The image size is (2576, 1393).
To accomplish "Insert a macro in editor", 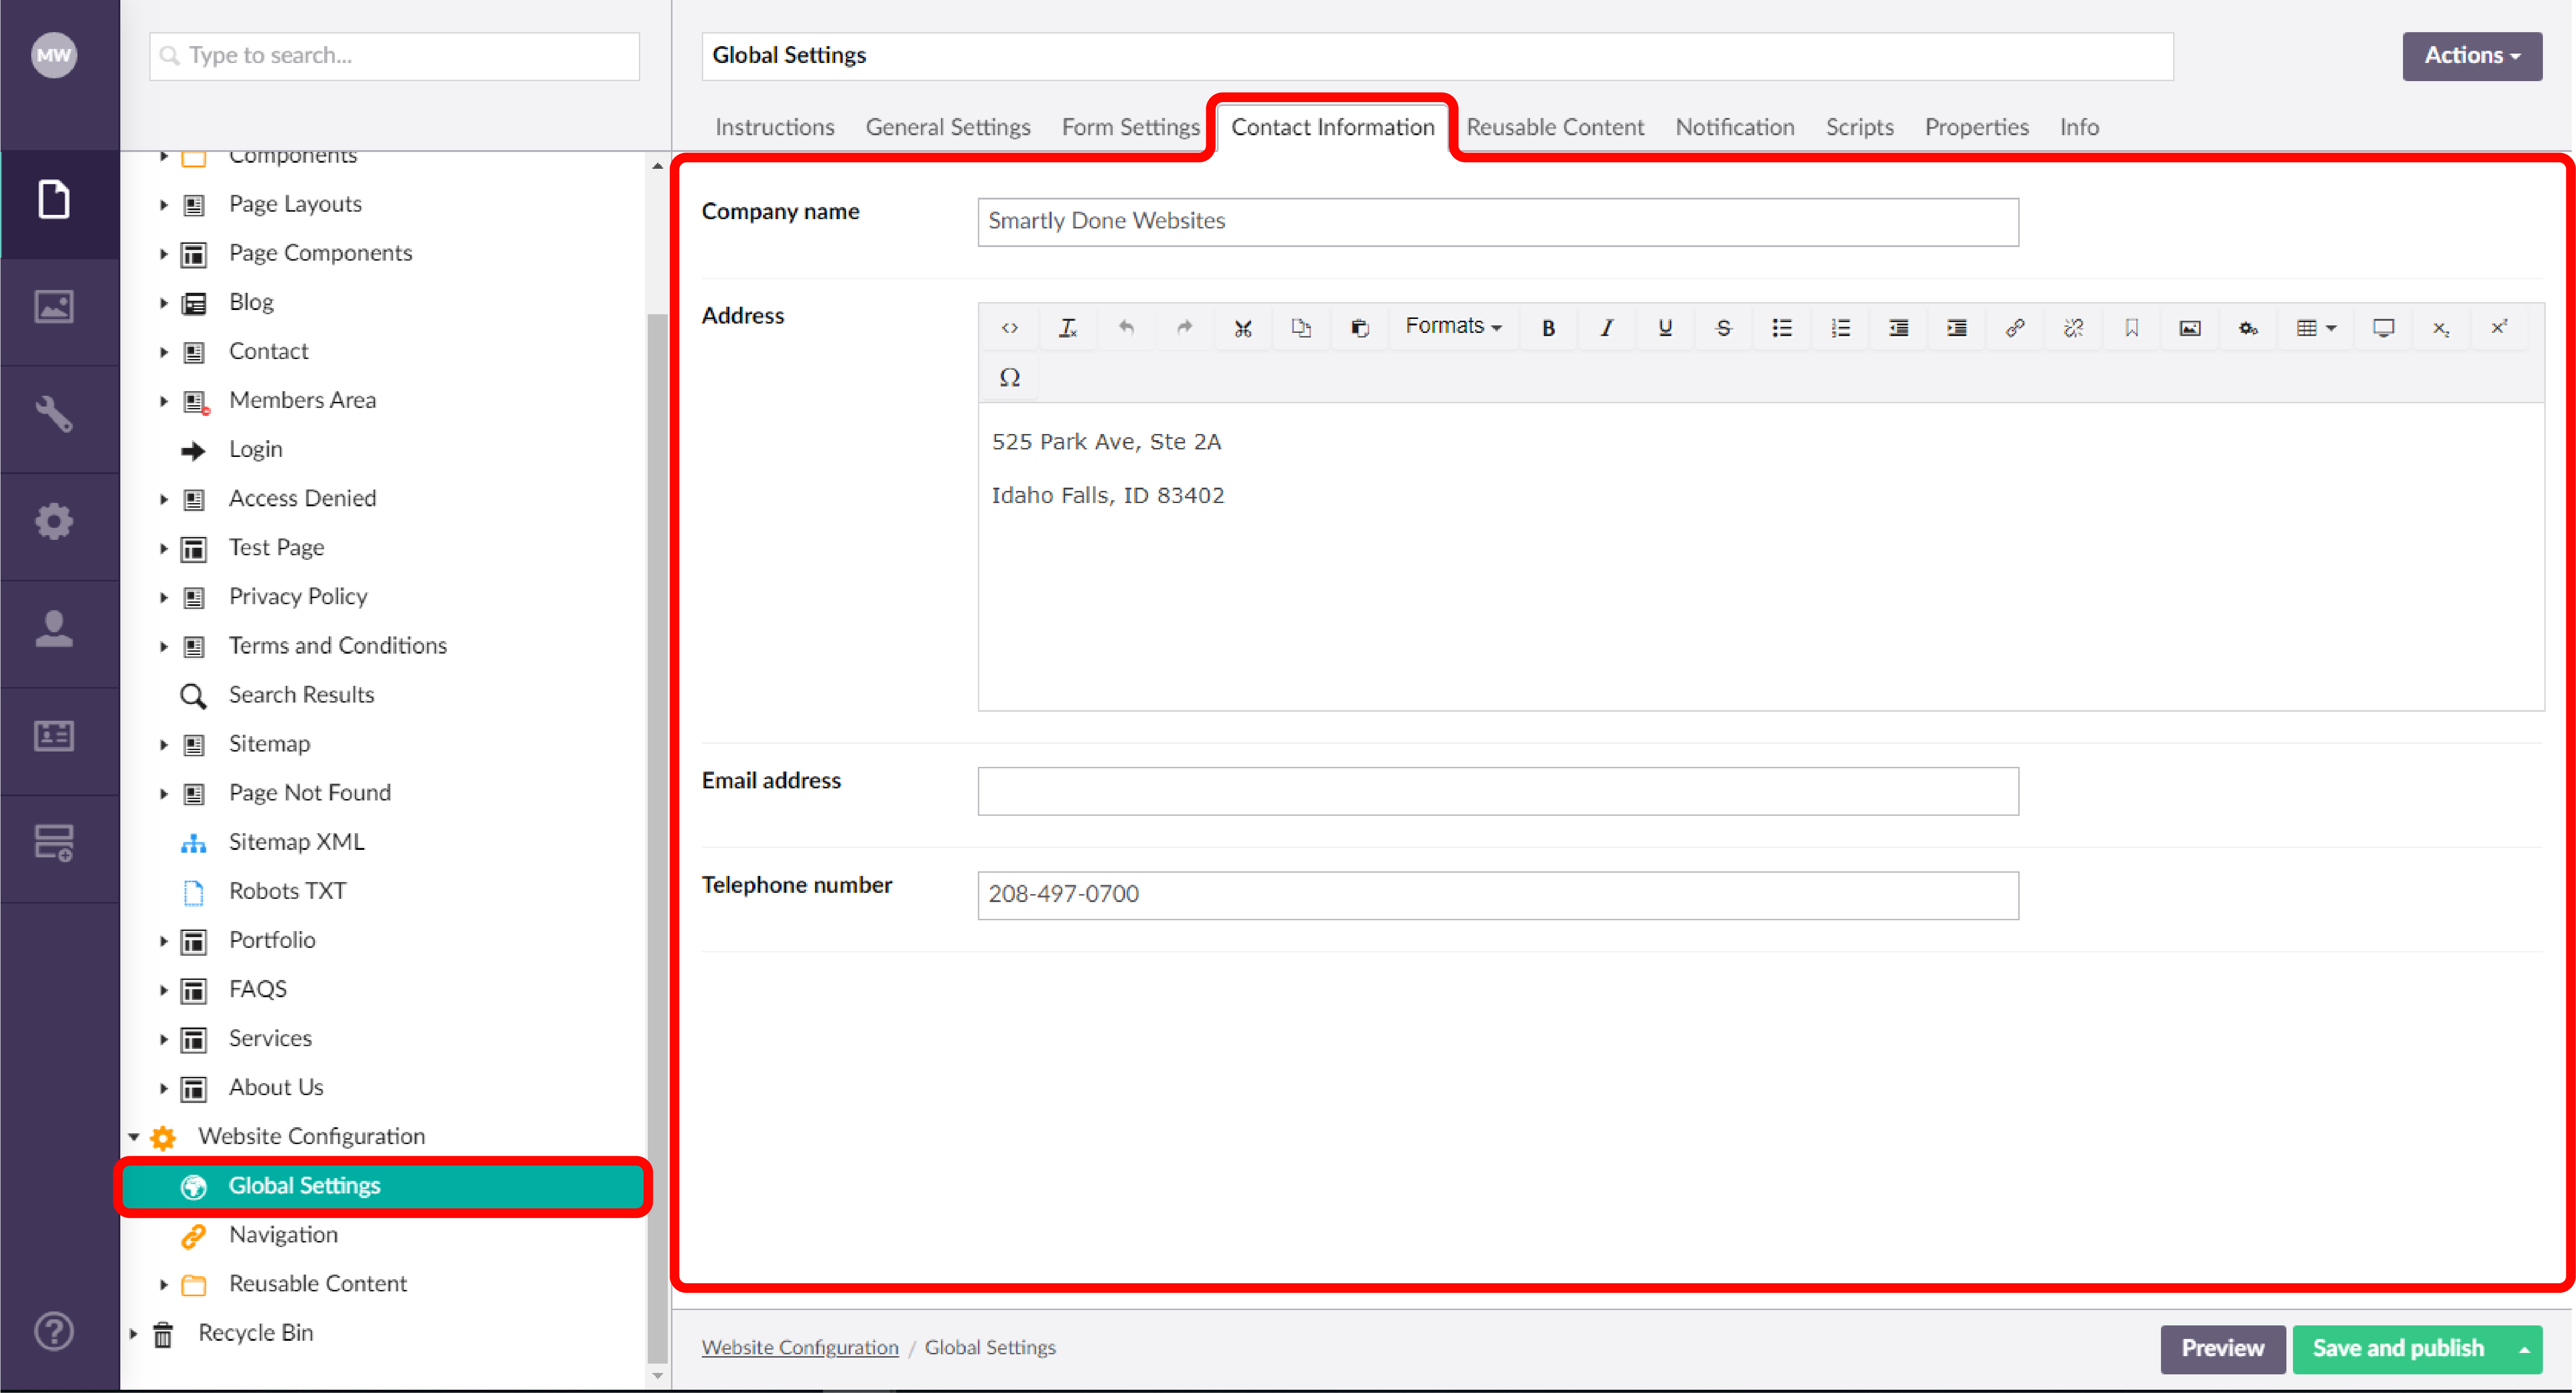I will [x=2249, y=328].
